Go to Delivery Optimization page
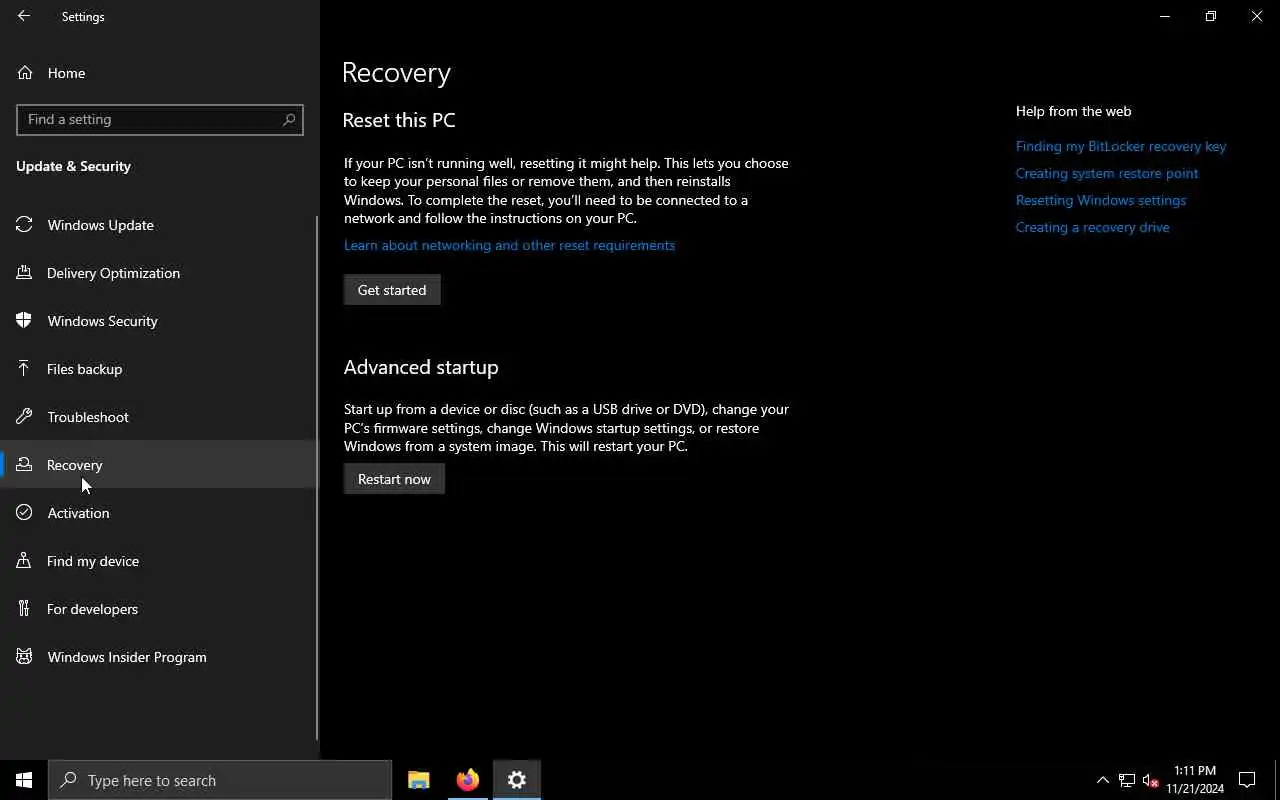 (x=160, y=273)
